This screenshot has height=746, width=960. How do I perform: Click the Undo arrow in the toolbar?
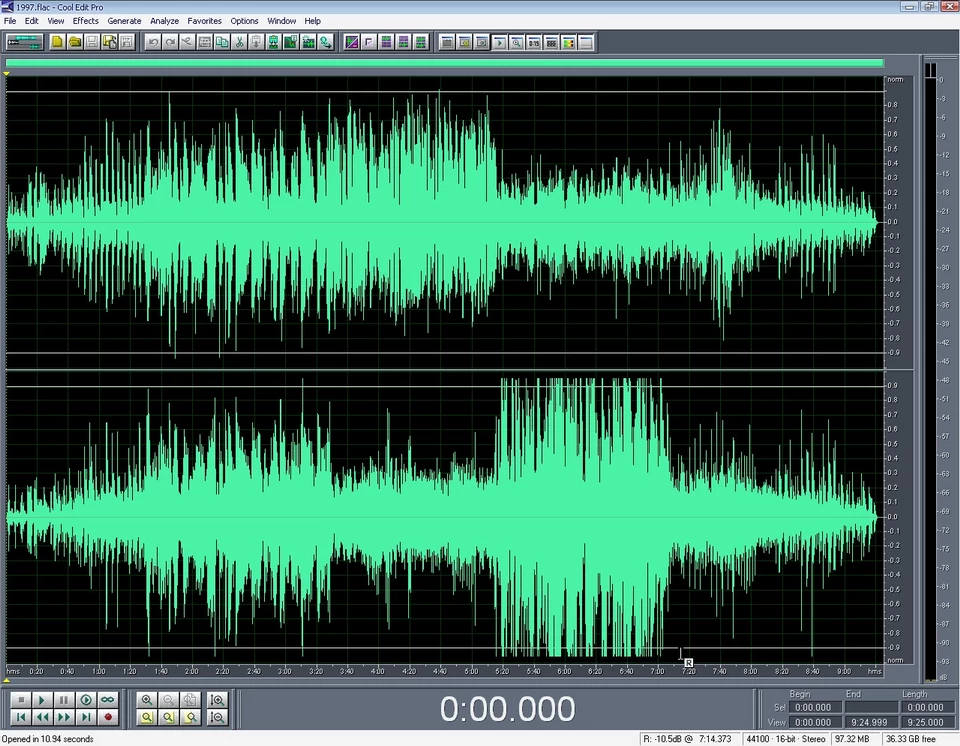point(153,42)
